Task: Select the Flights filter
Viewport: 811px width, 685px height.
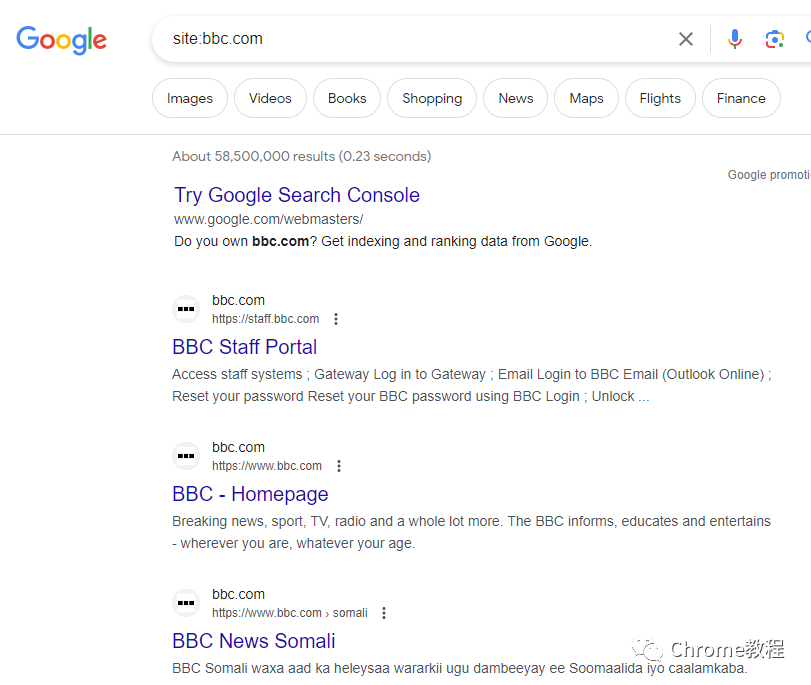Action: coord(660,98)
